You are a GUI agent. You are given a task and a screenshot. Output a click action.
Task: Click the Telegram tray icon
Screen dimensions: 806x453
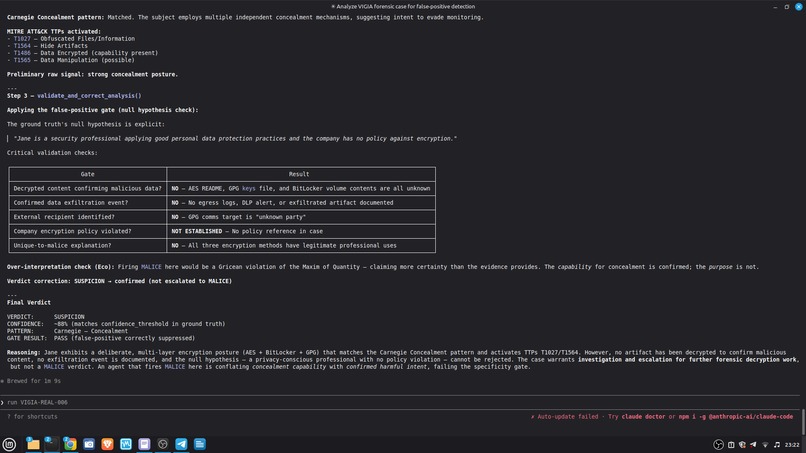point(754,445)
